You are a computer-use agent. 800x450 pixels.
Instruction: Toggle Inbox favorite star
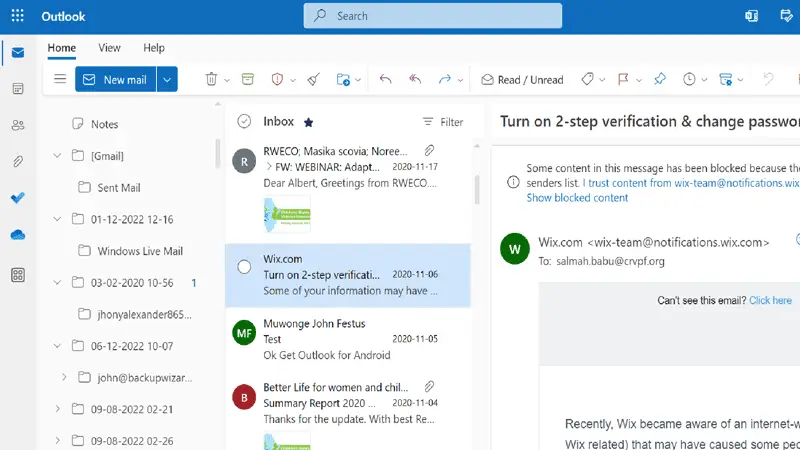pos(308,122)
